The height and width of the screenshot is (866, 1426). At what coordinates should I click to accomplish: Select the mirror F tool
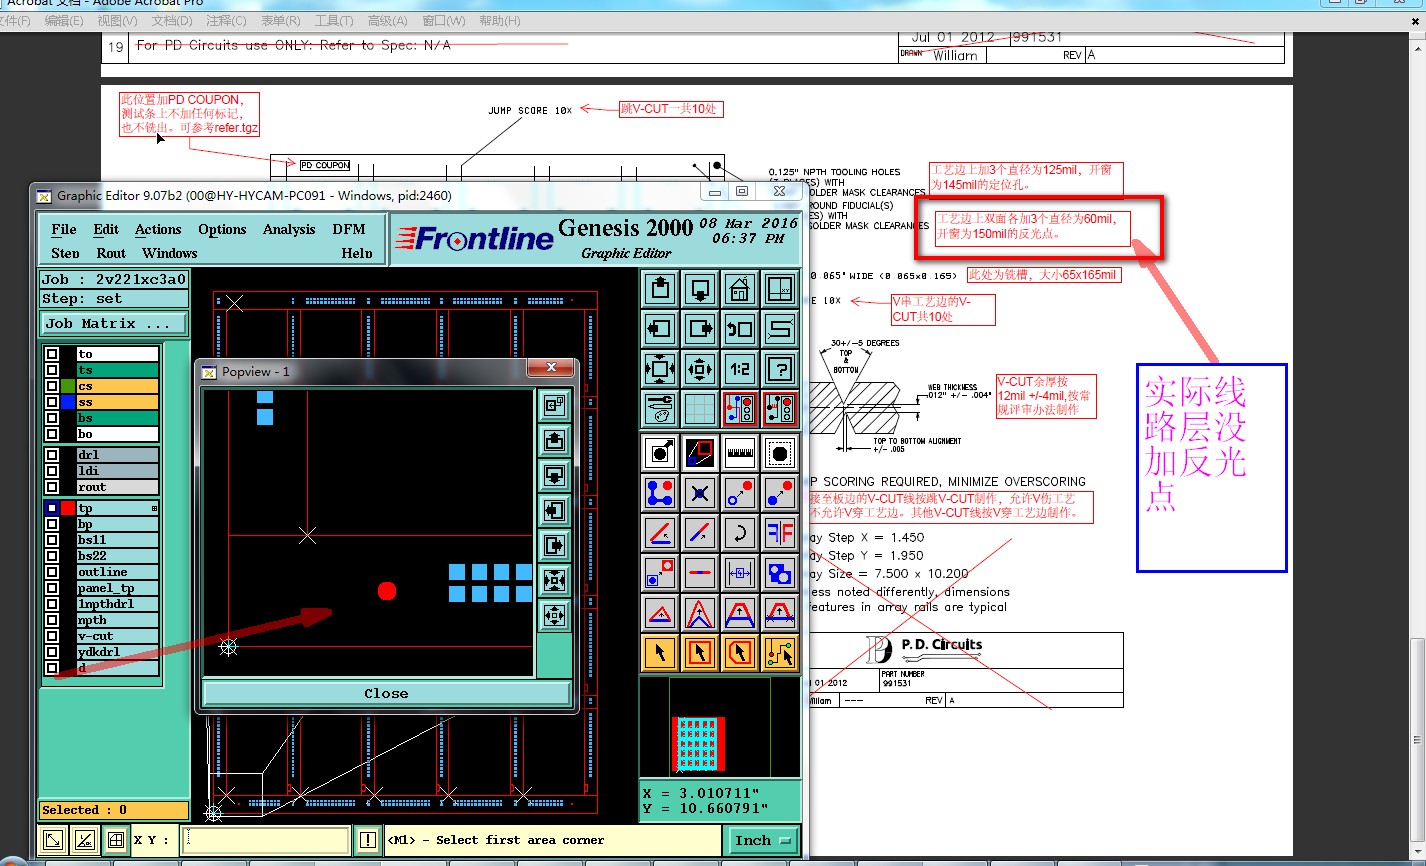pyautogui.click(x=780, y=533)
